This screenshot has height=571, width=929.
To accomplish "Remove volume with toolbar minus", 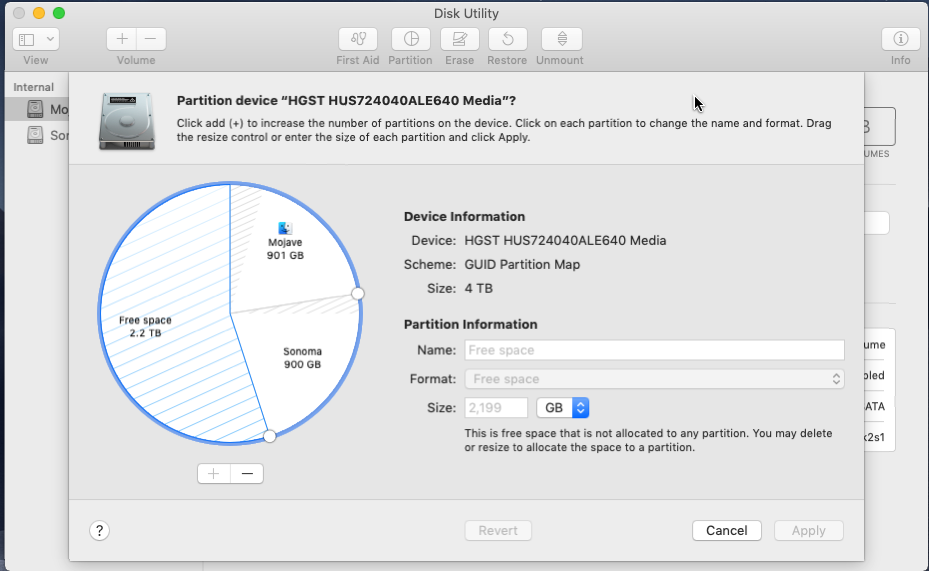I will pyautogui.click(x=151, y=39).
